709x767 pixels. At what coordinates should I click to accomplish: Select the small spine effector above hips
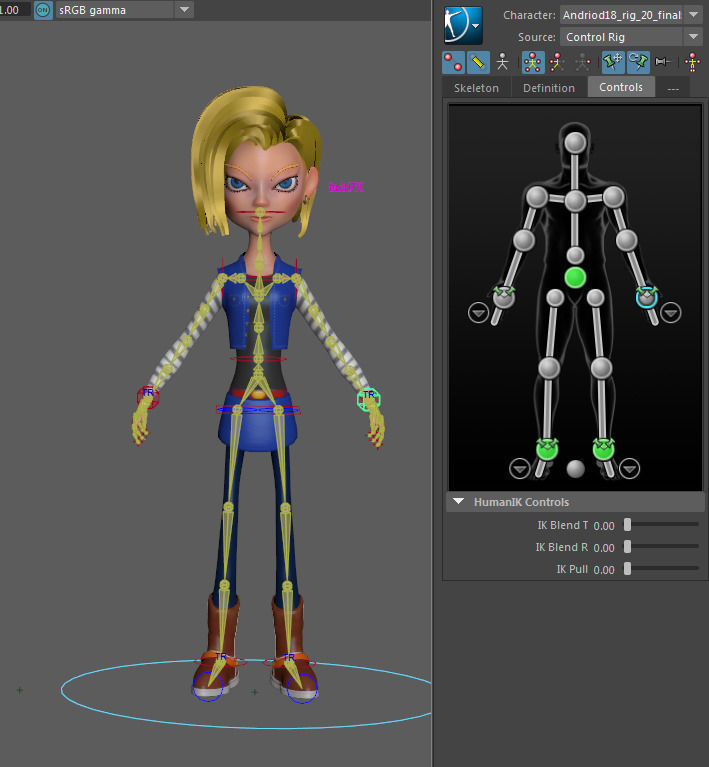tap(575, 255)
